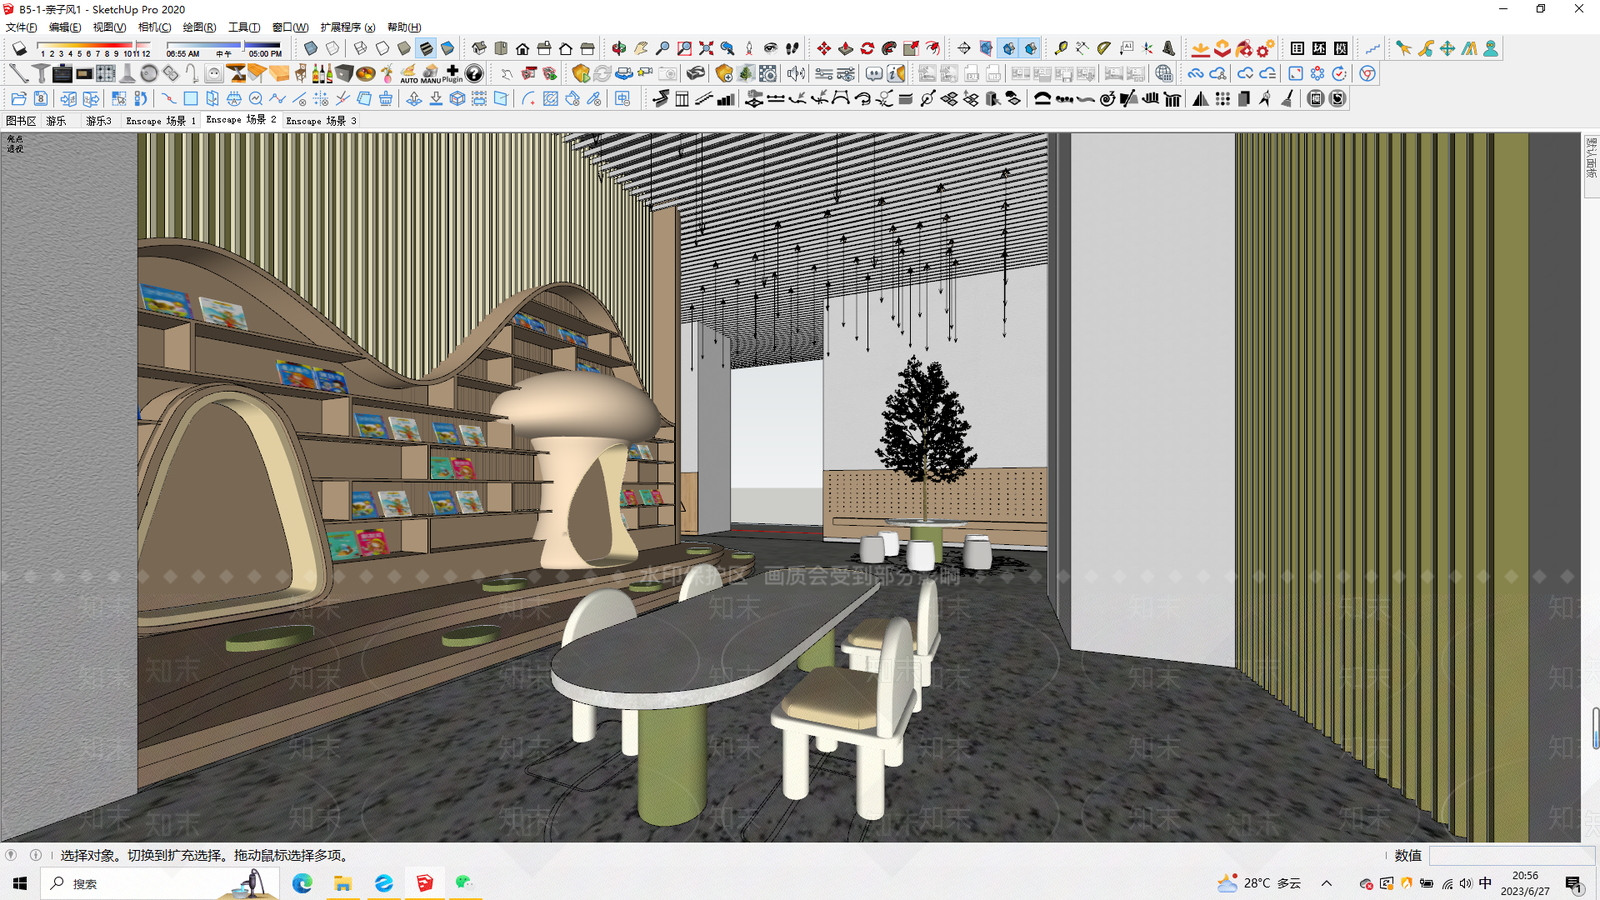Switch to Front view house icon
Image resolution: width=1600 pixels, height=900 pixels.
coord(523,48)
